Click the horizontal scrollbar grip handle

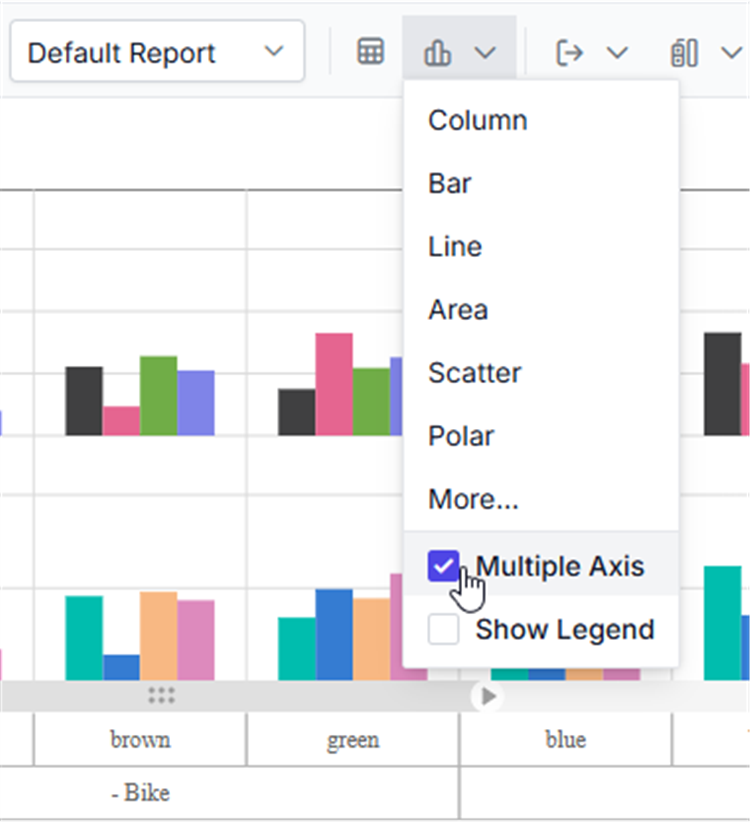(161, 695)
